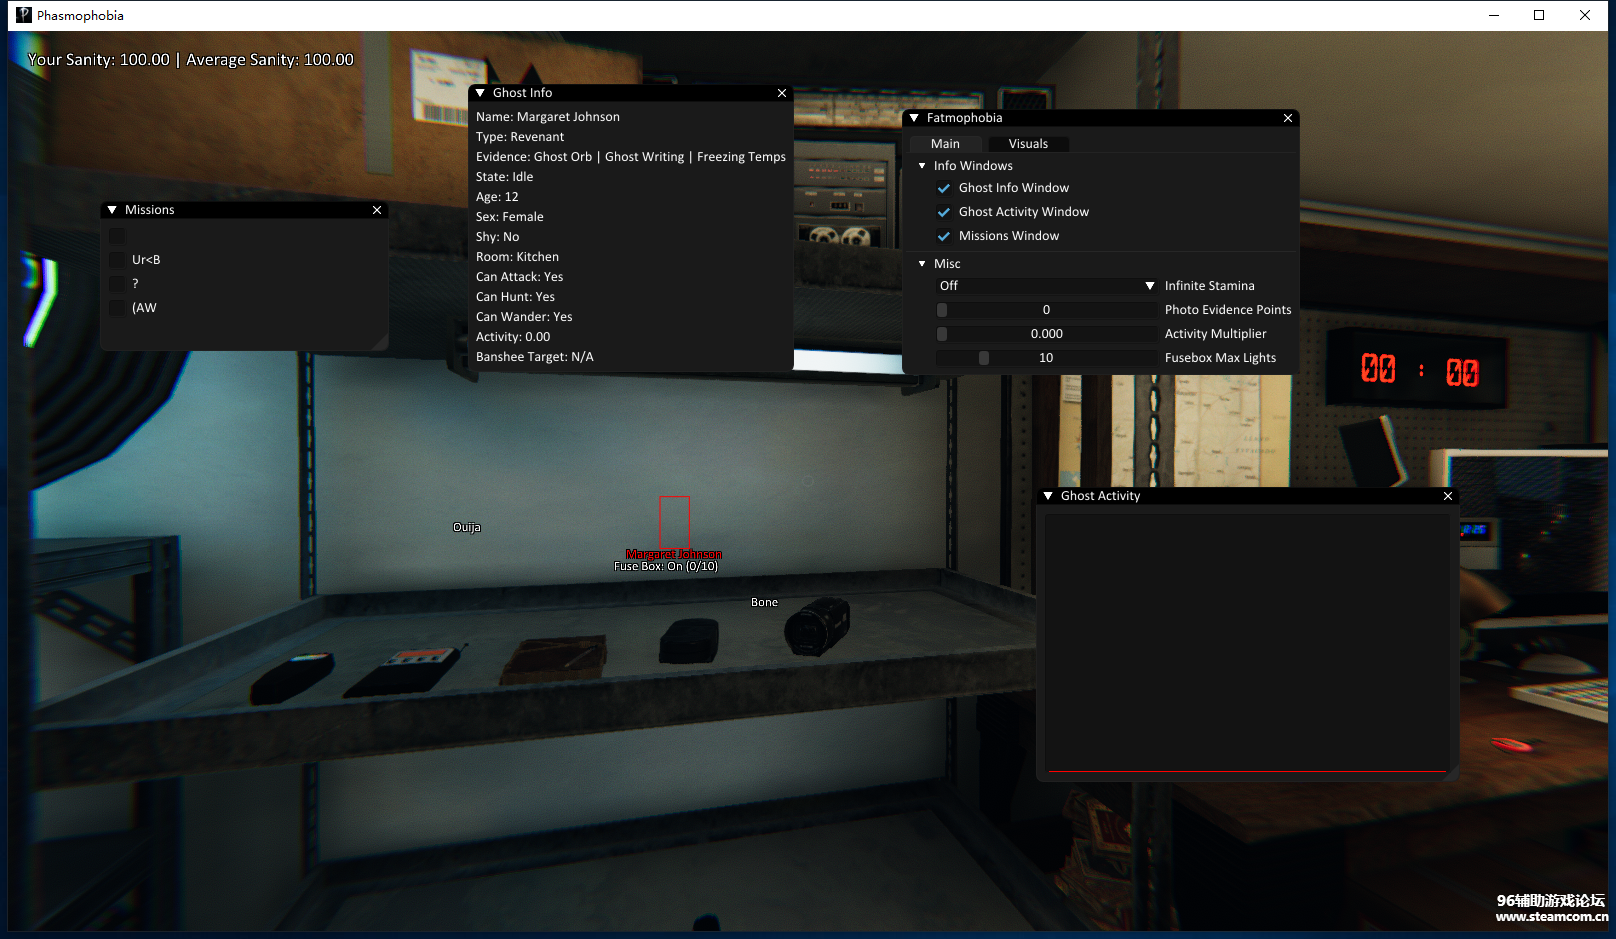The width and height of the screenshot is (1616, 939).
Task: Select the Main tab
Action: (x=945, y=144)
